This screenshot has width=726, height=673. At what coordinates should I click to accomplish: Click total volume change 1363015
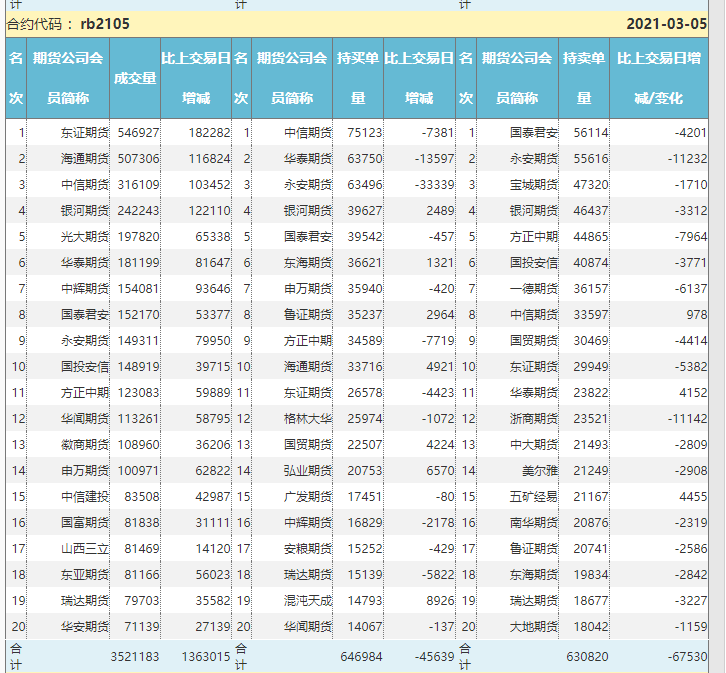tap(206, 656)
